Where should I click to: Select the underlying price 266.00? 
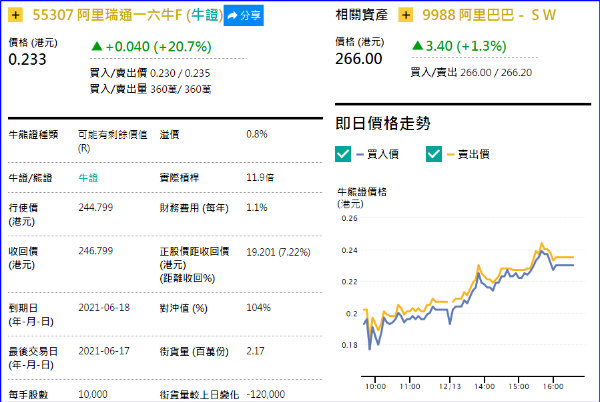[359, 59]
